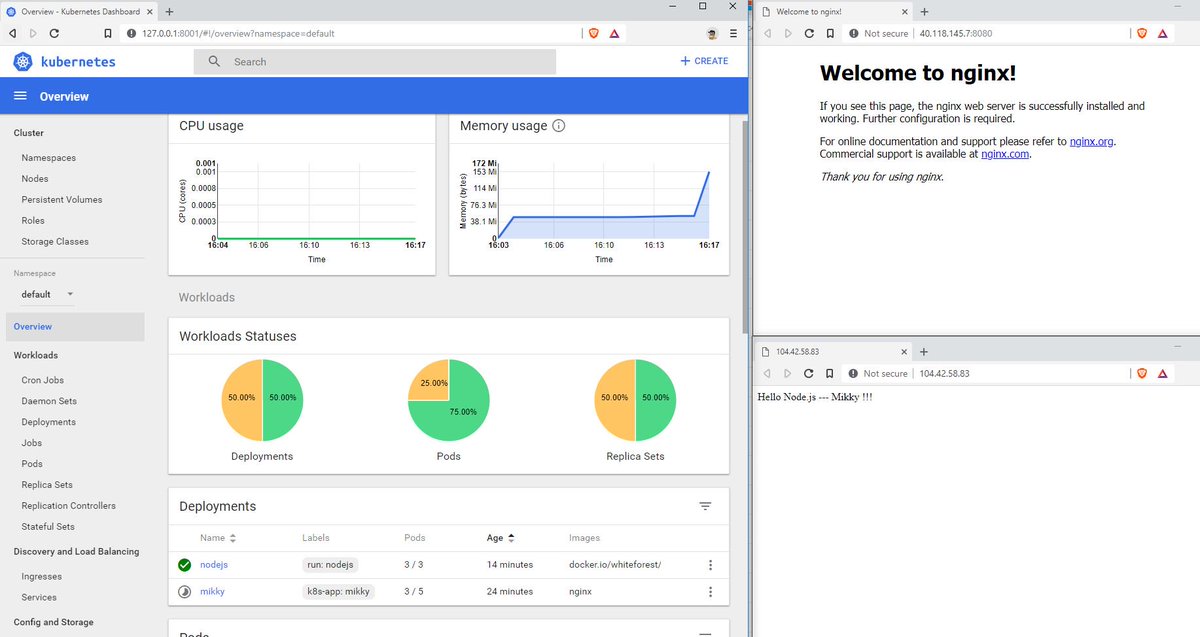Select Overview in the sidebar
Screen dimensions: 1200x637
pyautogui.click(x=75, y=327)
